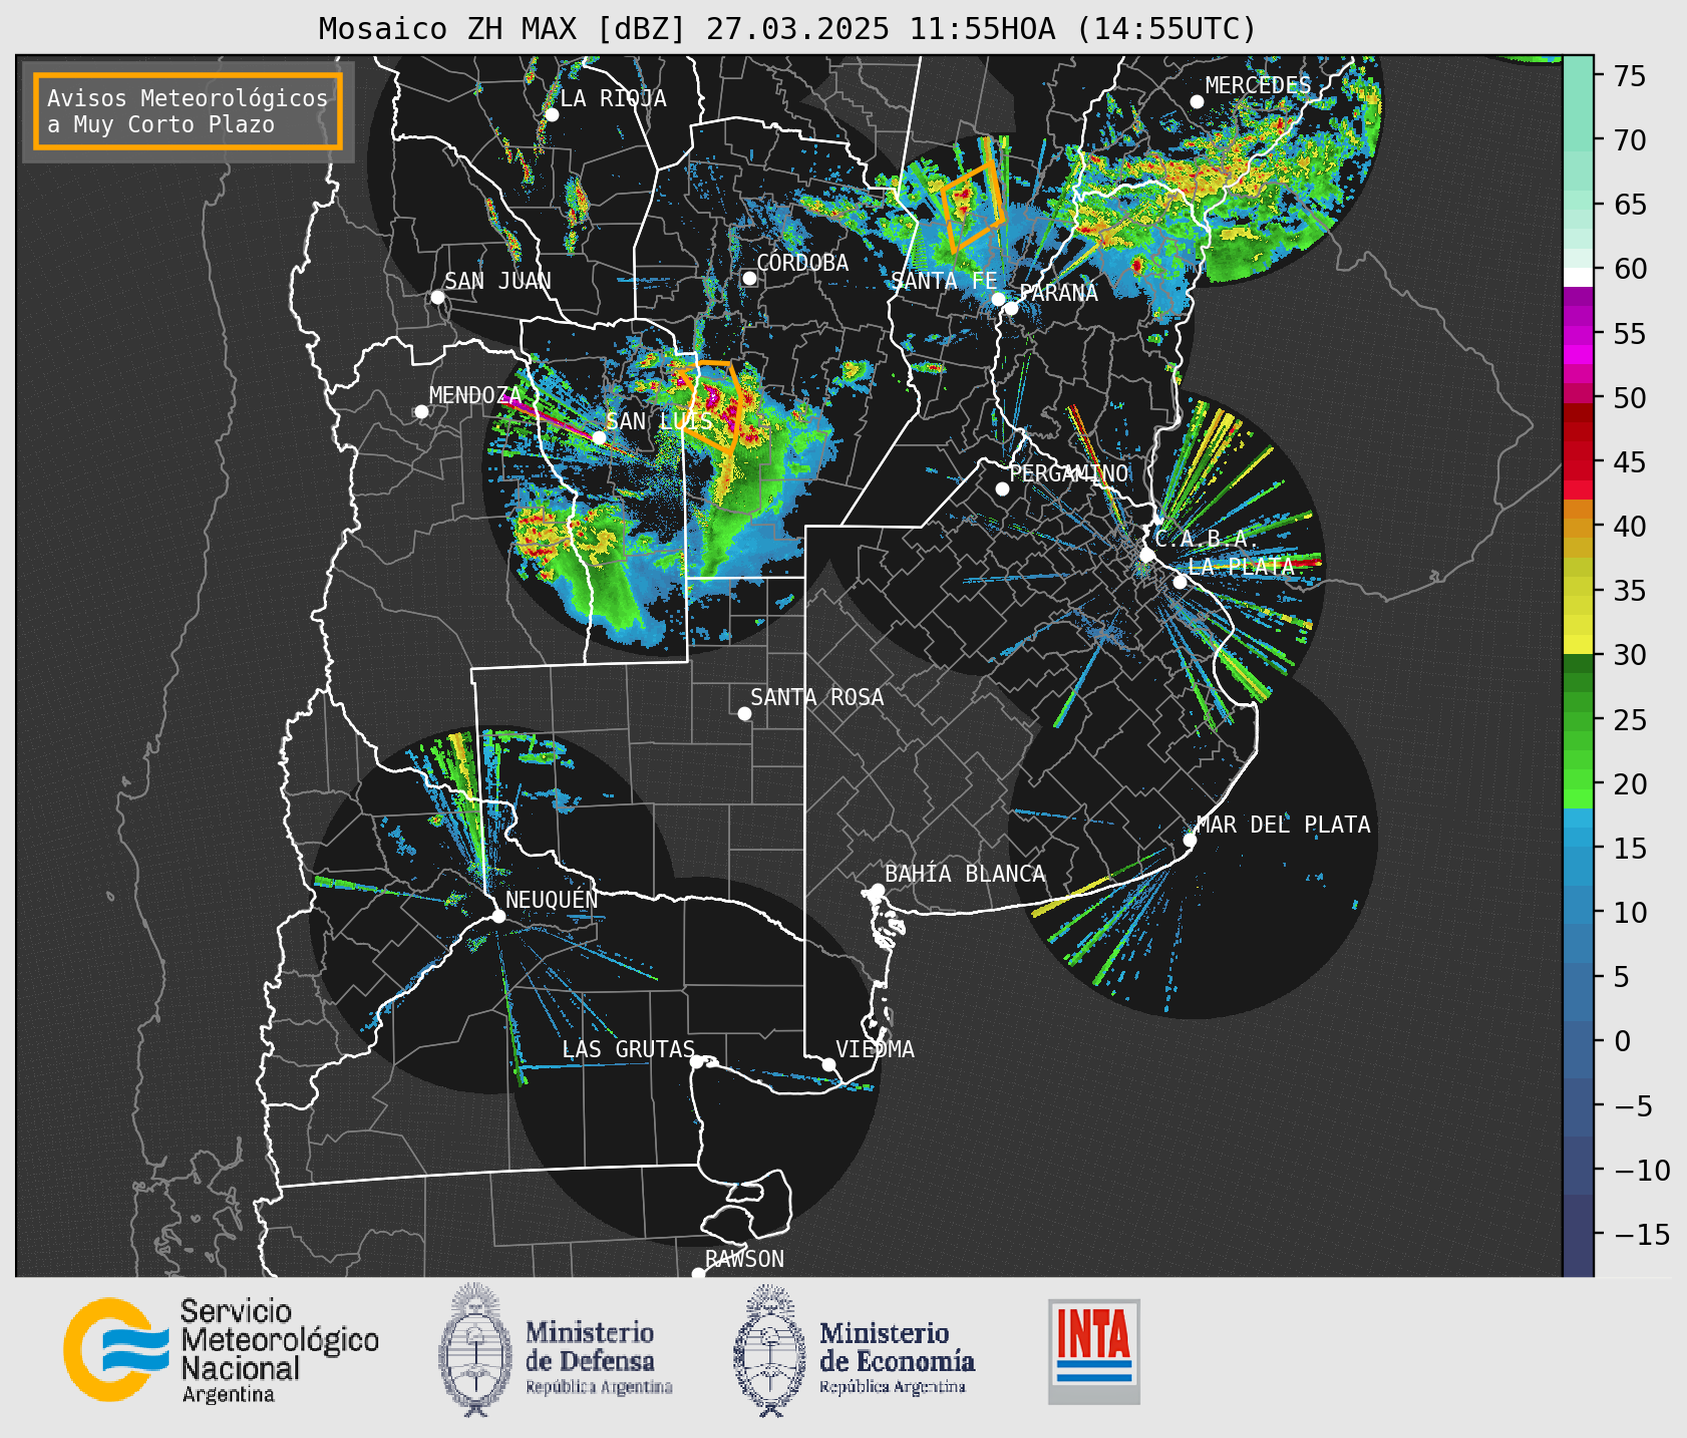This screenshot has height=1438, width=1687.
Task: Click the LA RIOJA city label
Action: point(613,98)
